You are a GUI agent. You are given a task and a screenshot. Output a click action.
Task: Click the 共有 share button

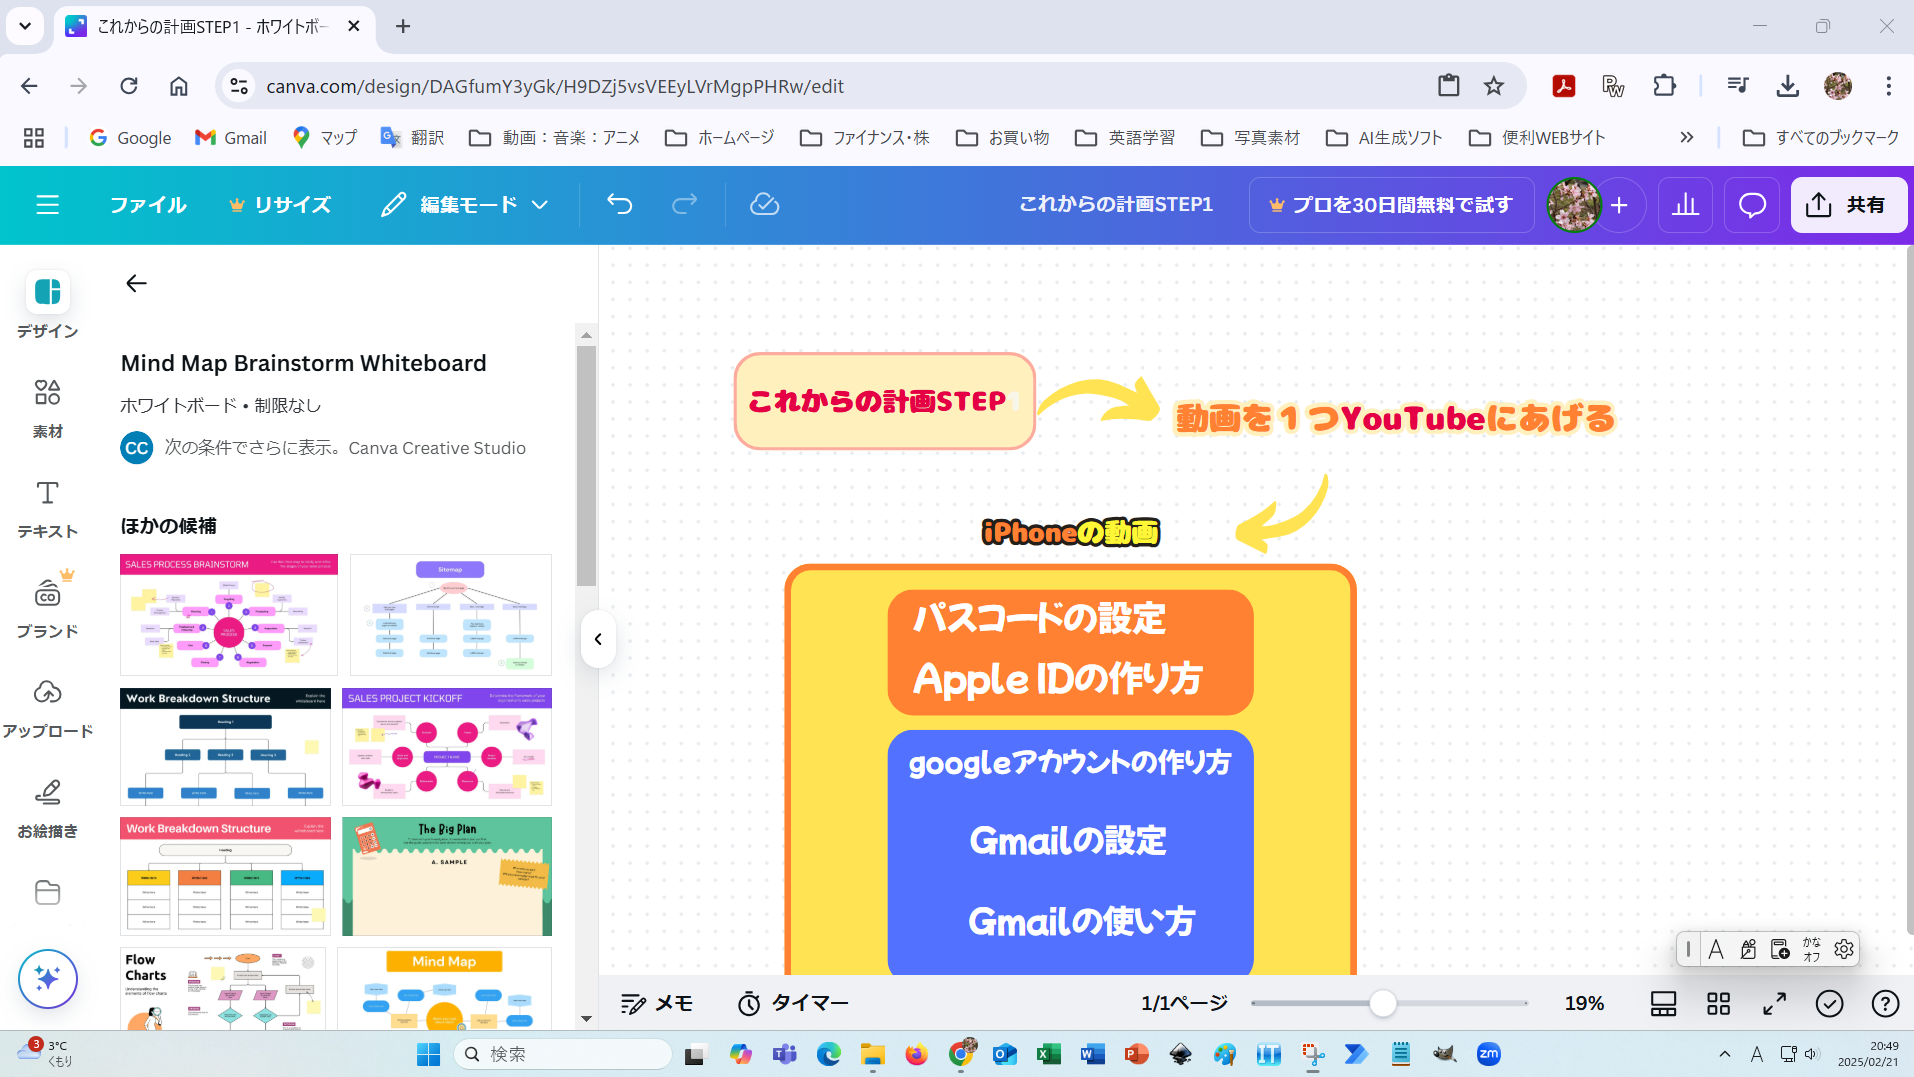[x=1847, y=205]
